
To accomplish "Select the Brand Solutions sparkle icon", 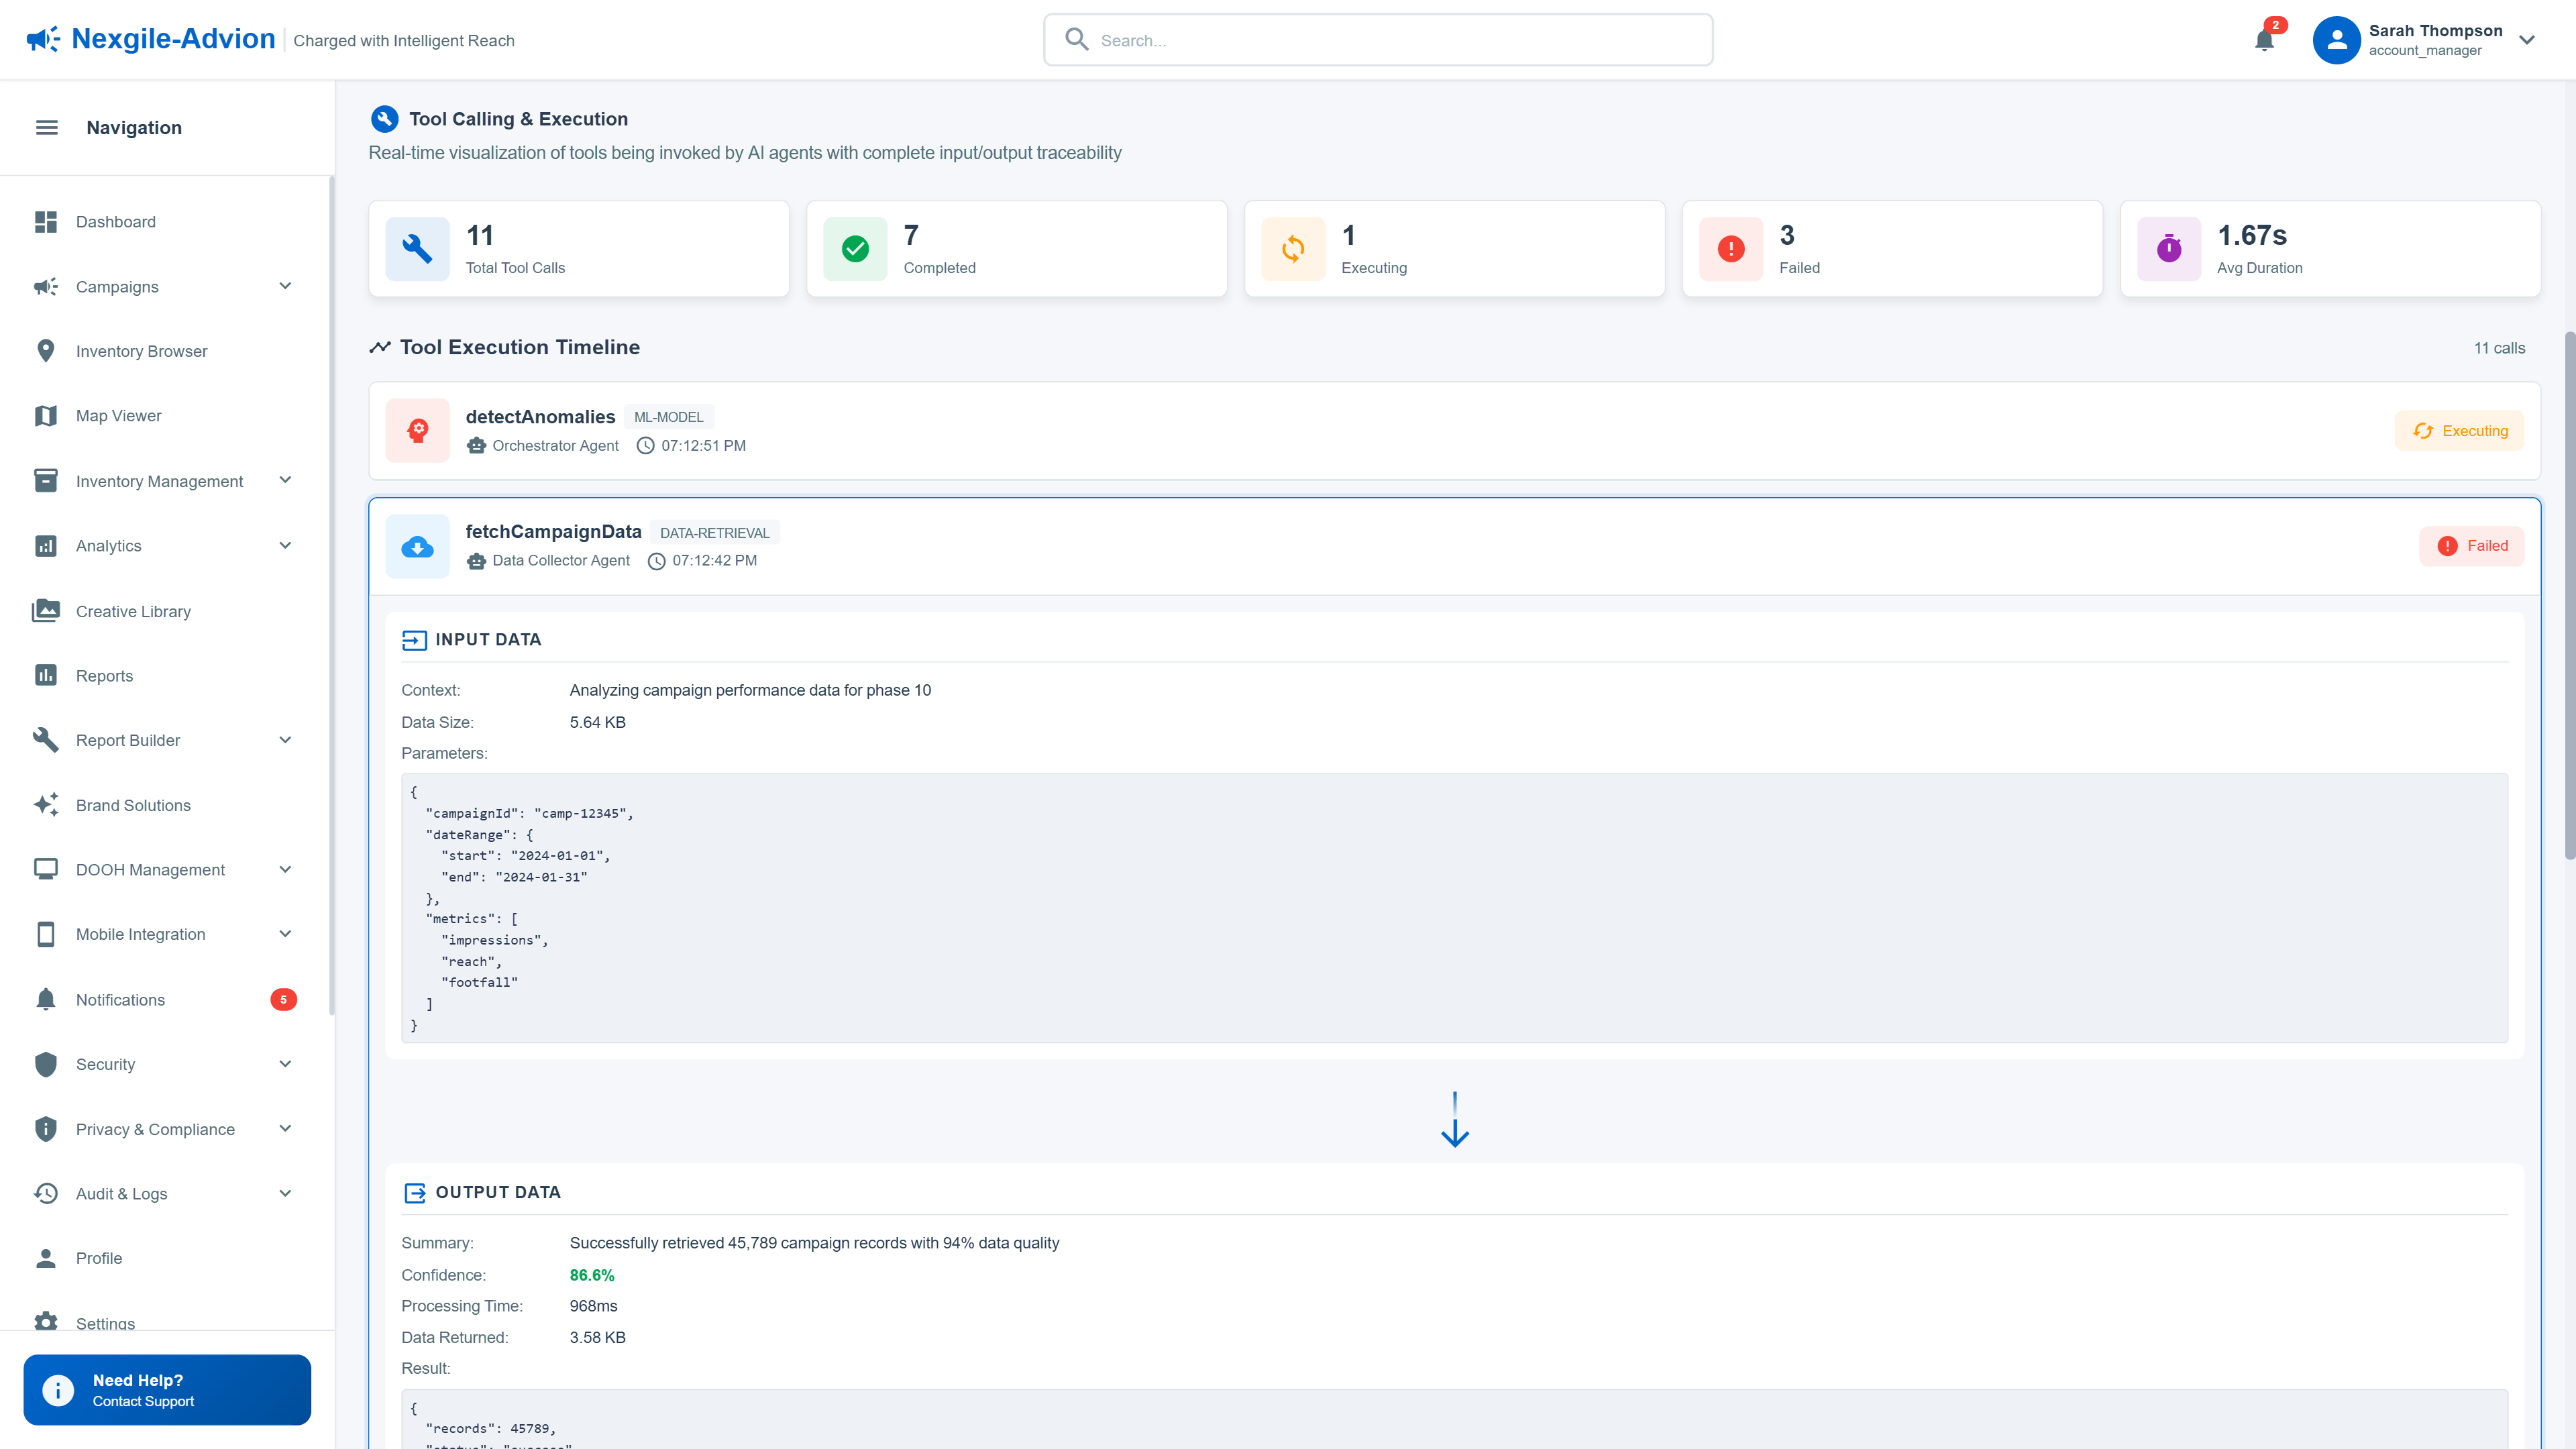I will point(46,804).
